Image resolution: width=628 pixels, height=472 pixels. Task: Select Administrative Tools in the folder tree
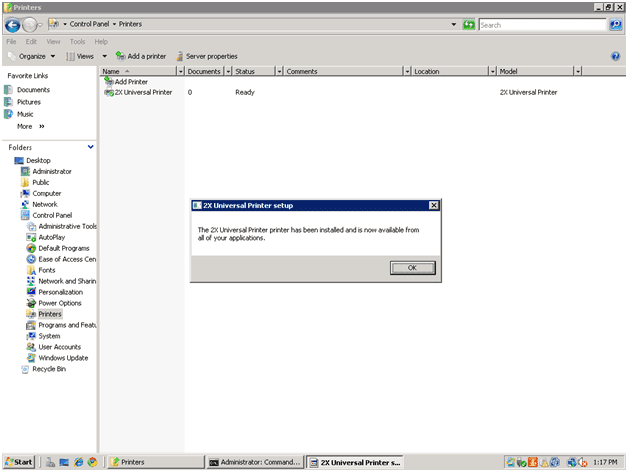[x=67, y=226]
